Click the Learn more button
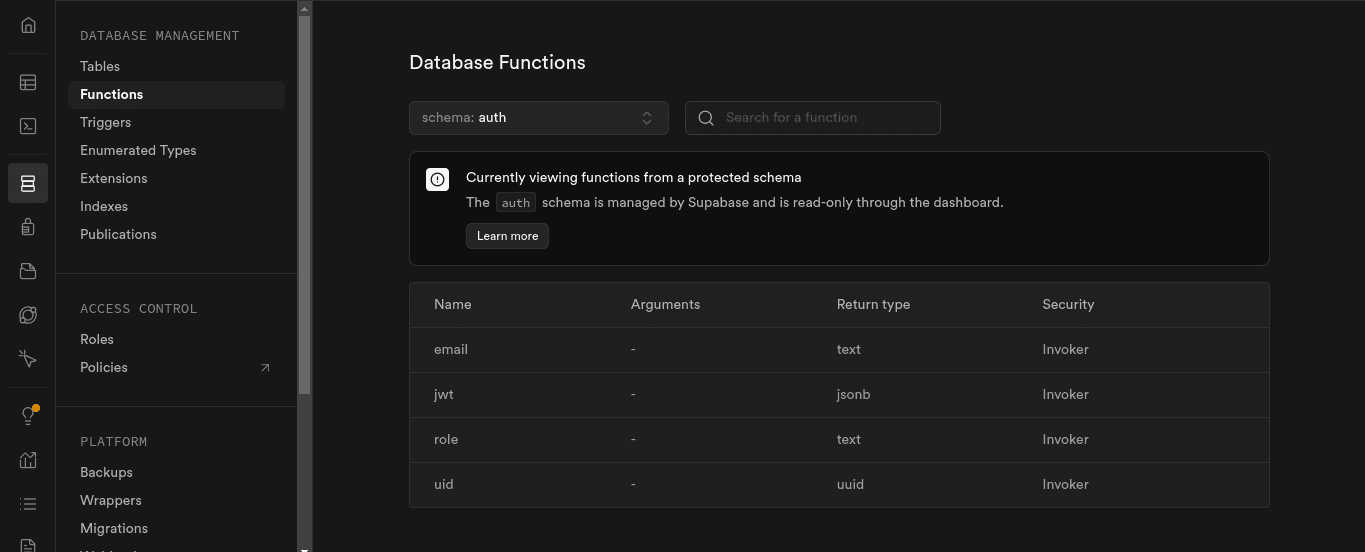Viewport: 1365px width, 552px height. (507, 236)
